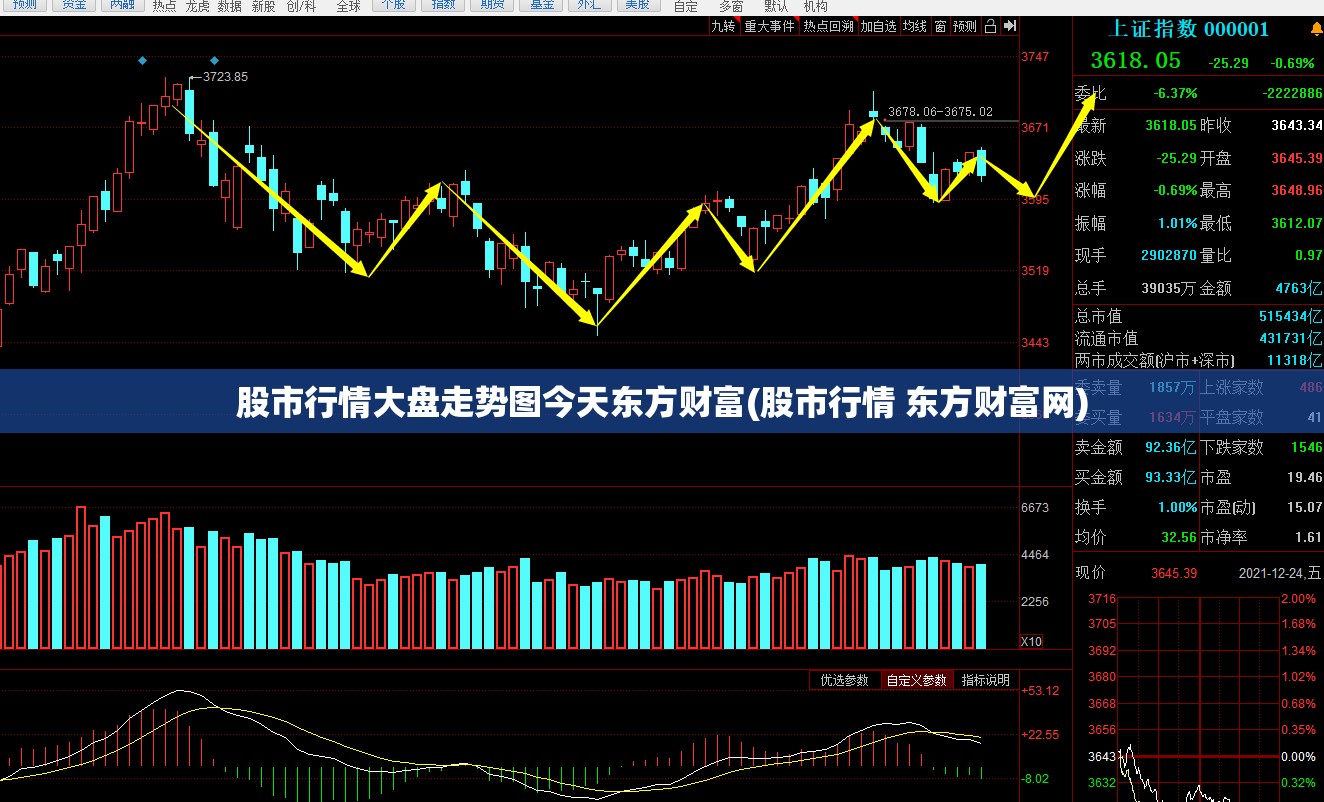Open the 多窗 menu item
Screen dimensions: 1324x802
click(x=731, y=6)
